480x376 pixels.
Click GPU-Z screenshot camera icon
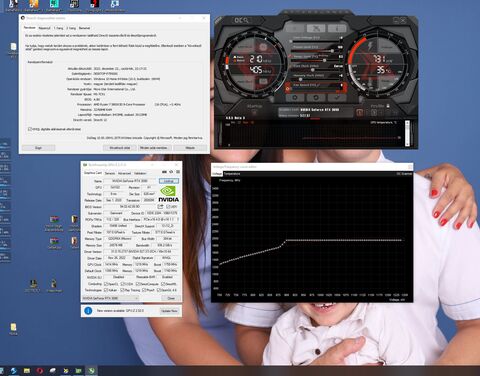[x=165, y=172]
